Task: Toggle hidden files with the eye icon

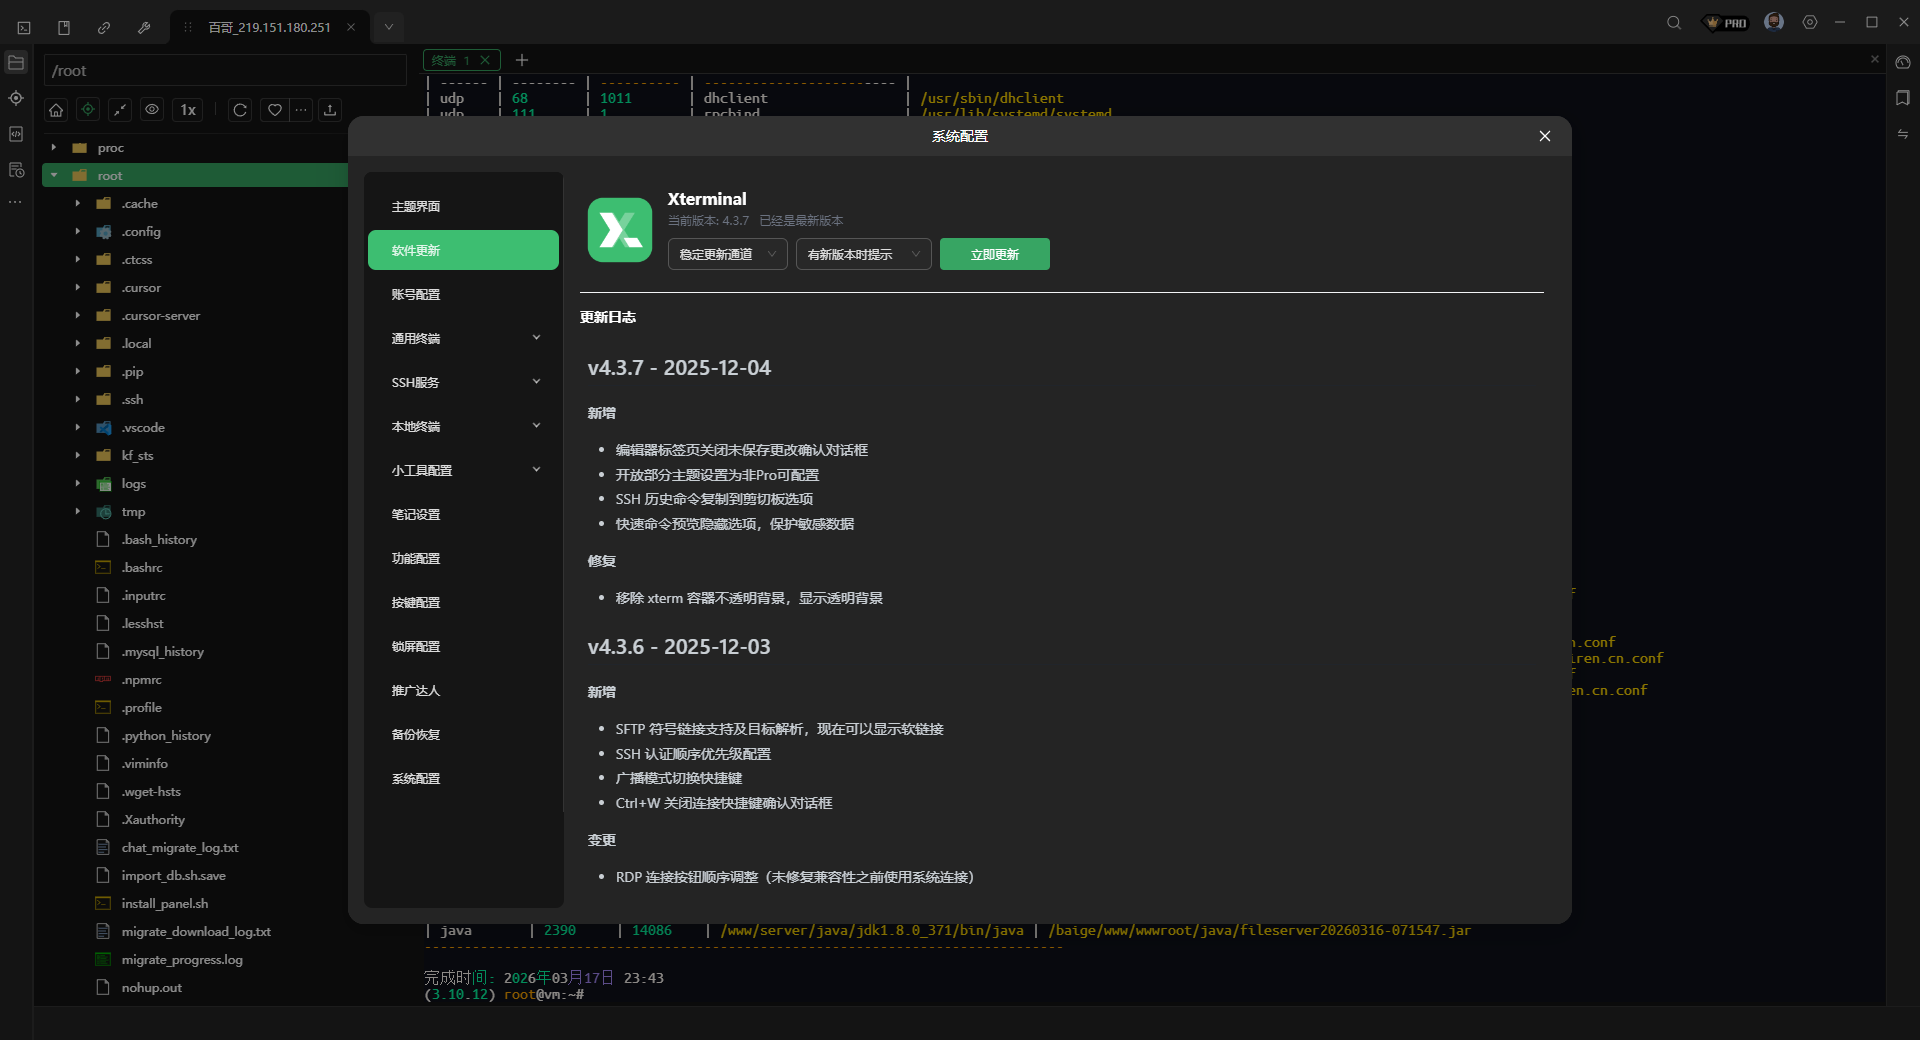Action: click(x=152, y=110)
